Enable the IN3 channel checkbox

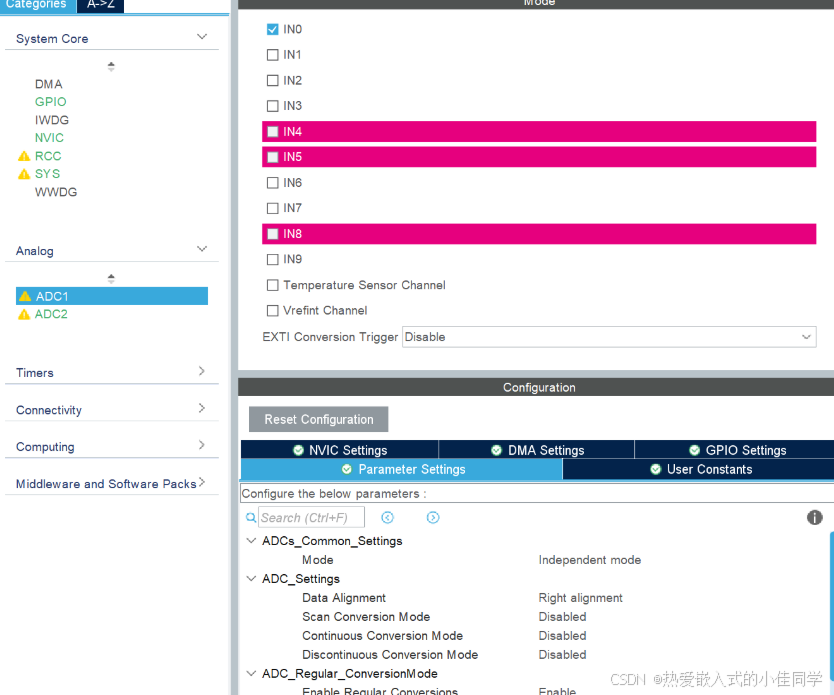272,106
